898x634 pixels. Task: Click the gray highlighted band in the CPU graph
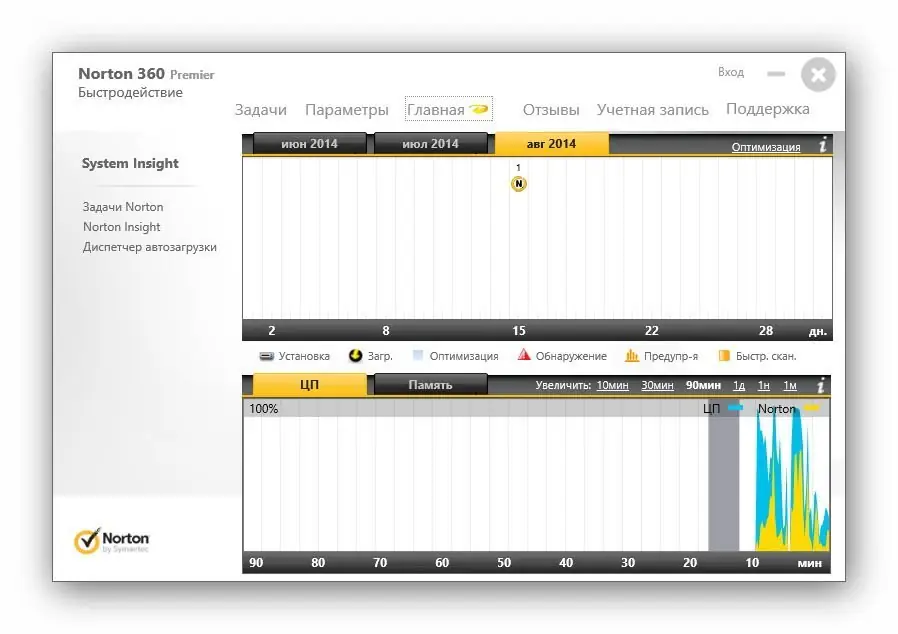724,475
